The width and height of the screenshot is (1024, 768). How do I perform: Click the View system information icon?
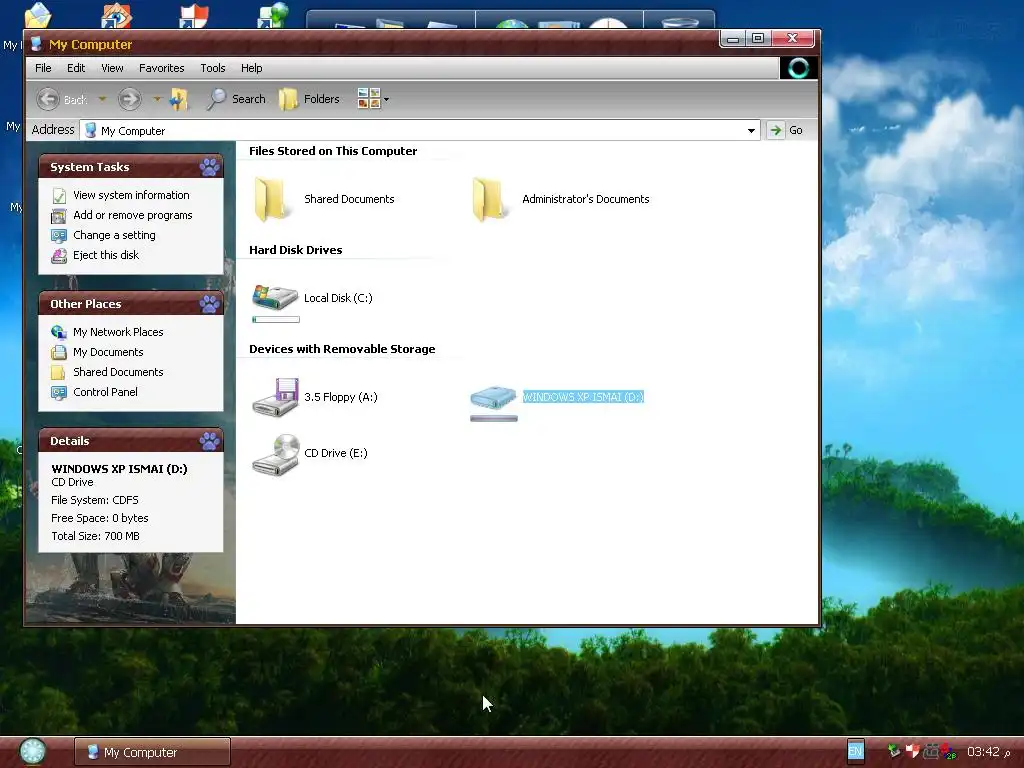(x=59, y=195)
